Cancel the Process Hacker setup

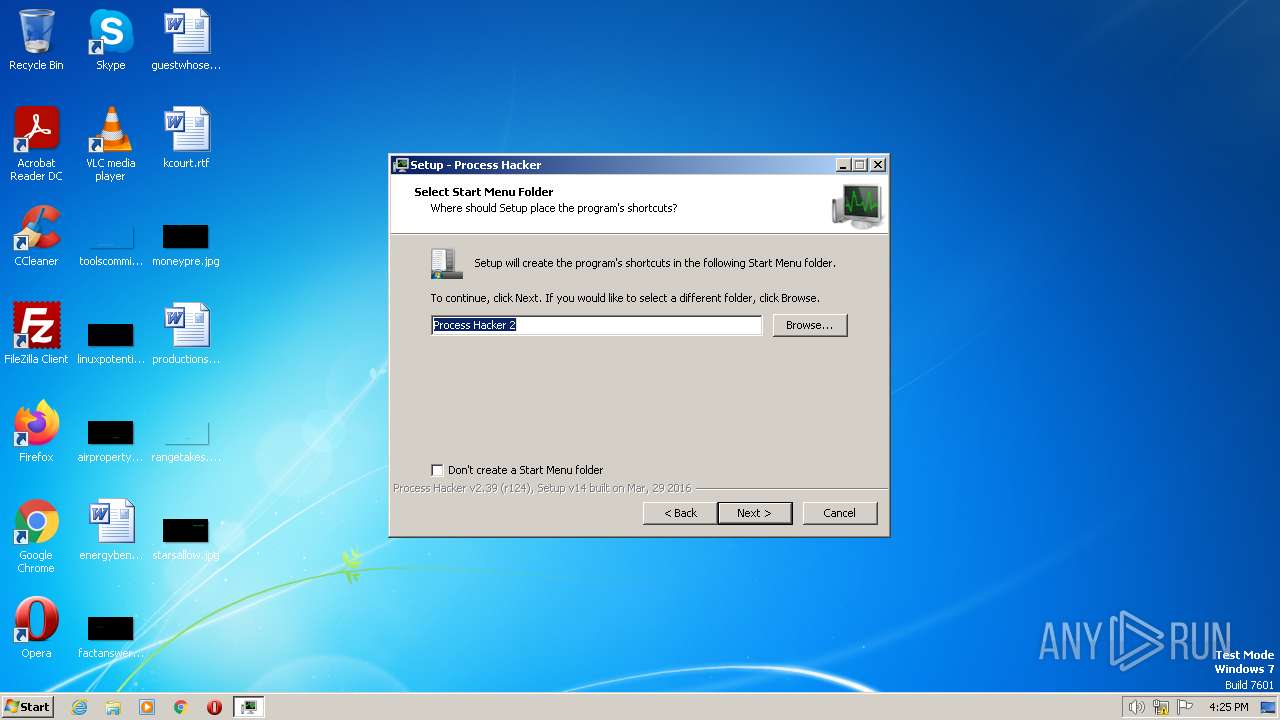click(840, 513)
